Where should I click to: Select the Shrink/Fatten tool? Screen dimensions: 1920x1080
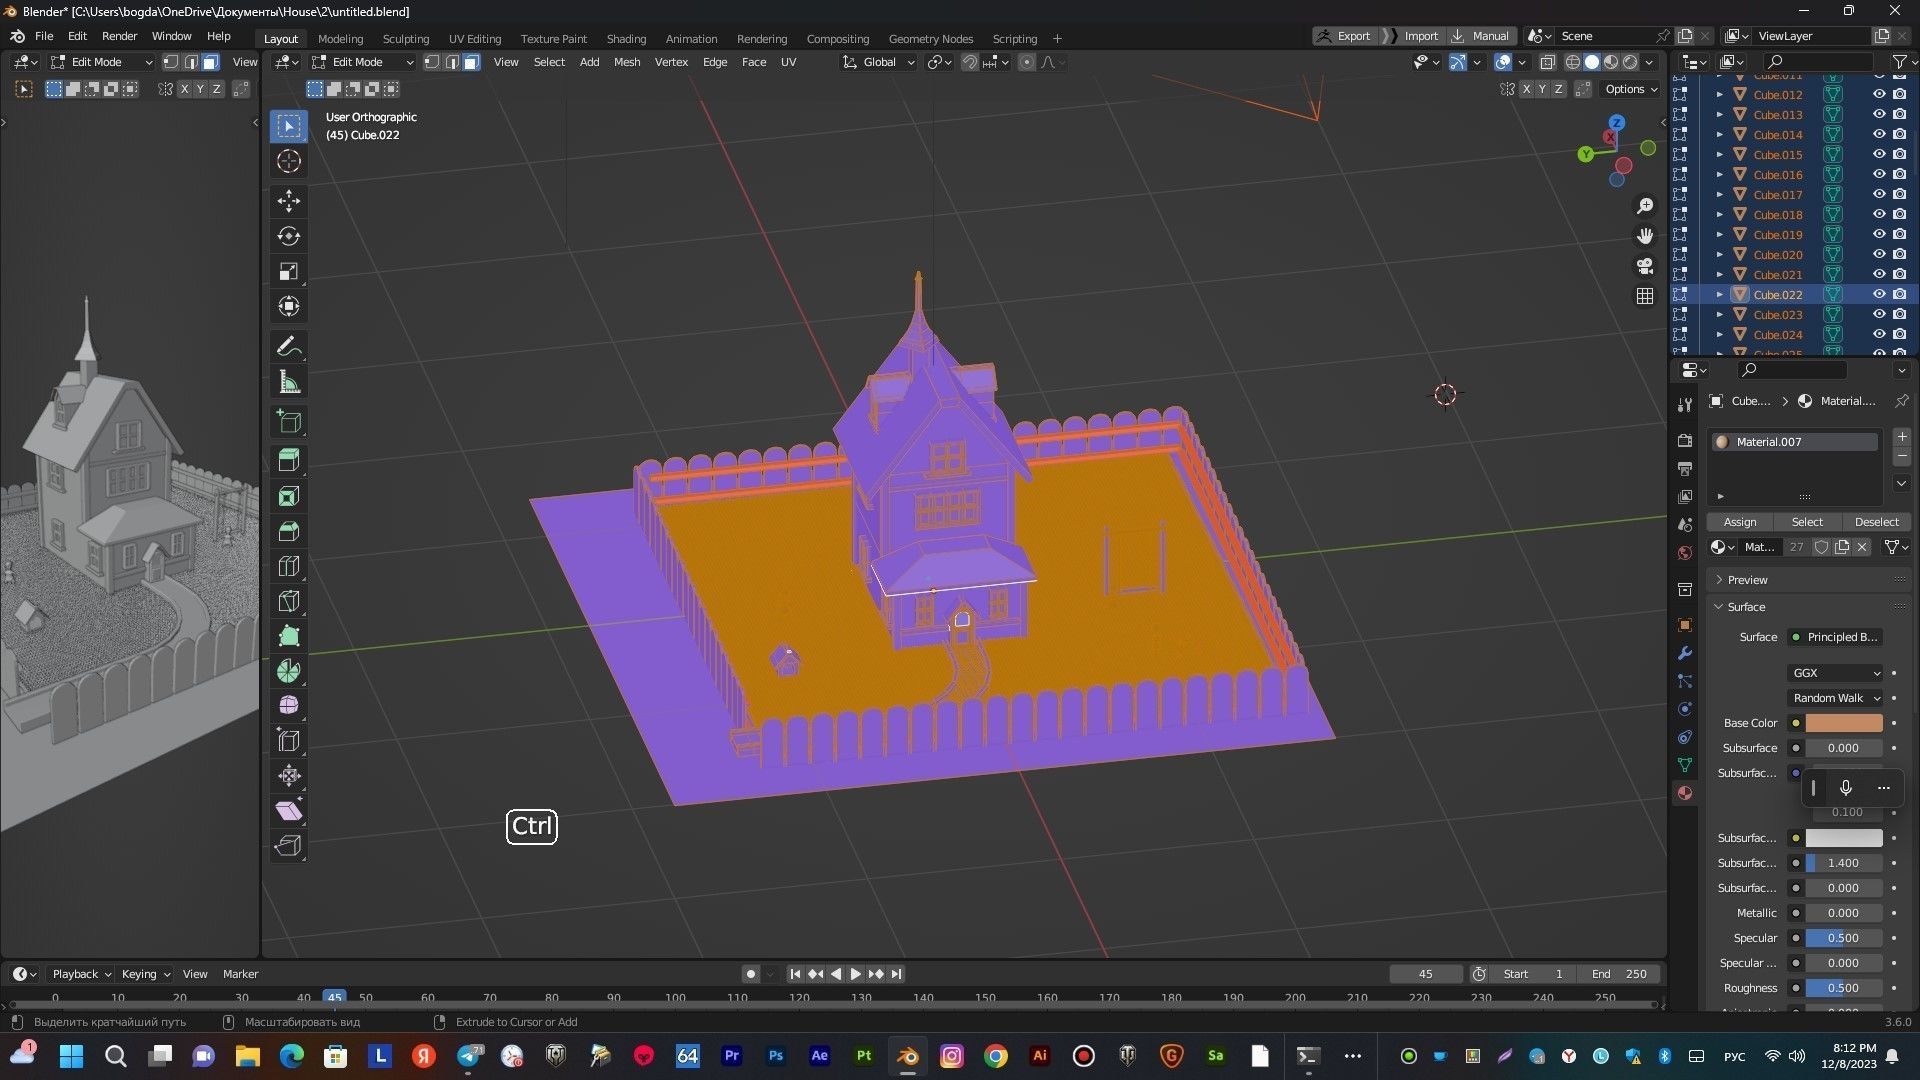coord(289,775)
